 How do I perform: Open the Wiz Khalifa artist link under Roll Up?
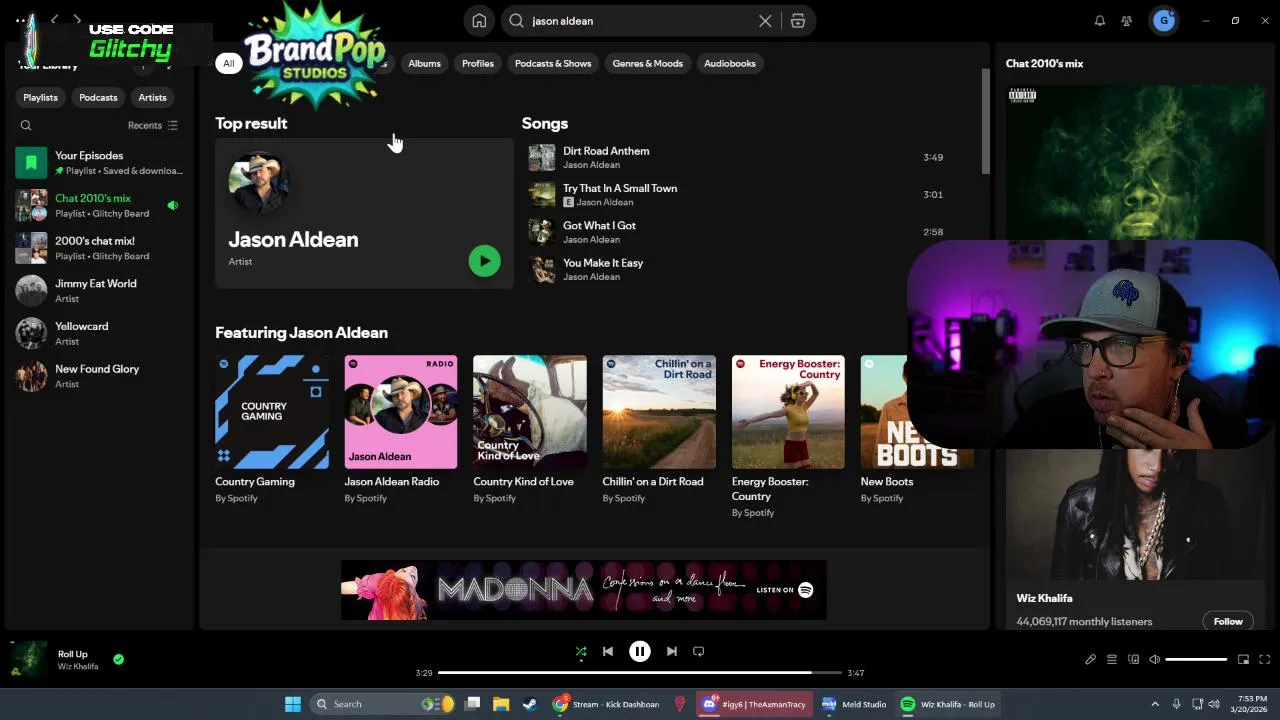(78, 667)
